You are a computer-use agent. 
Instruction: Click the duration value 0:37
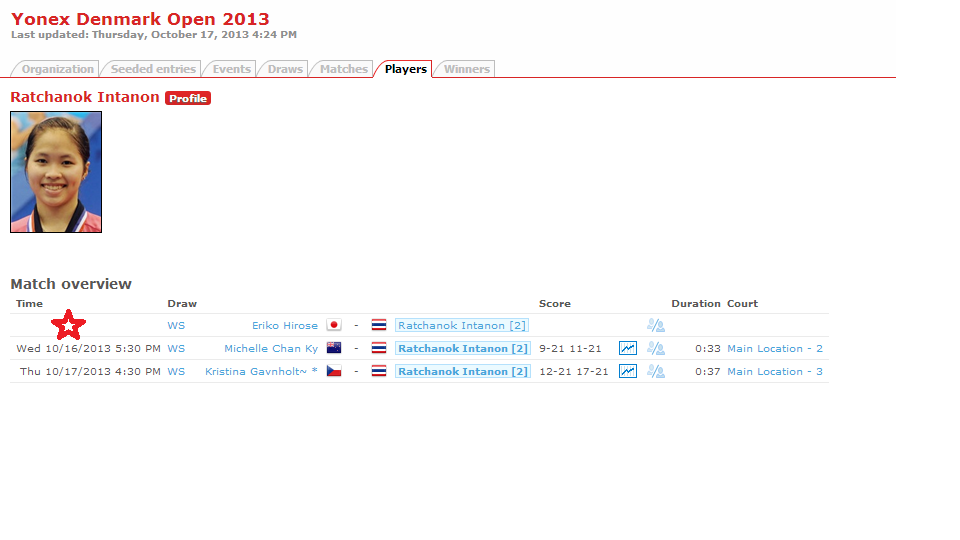(708, 372)
